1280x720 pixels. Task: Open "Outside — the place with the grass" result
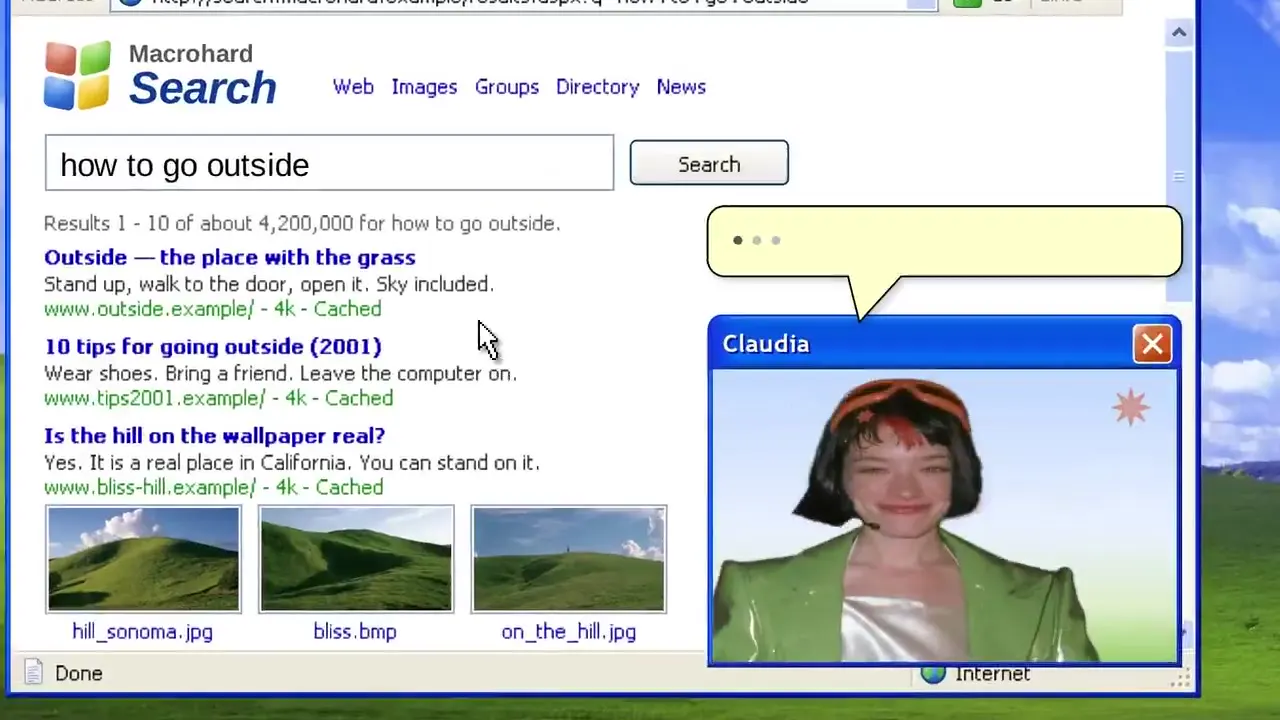pos(230,257)
